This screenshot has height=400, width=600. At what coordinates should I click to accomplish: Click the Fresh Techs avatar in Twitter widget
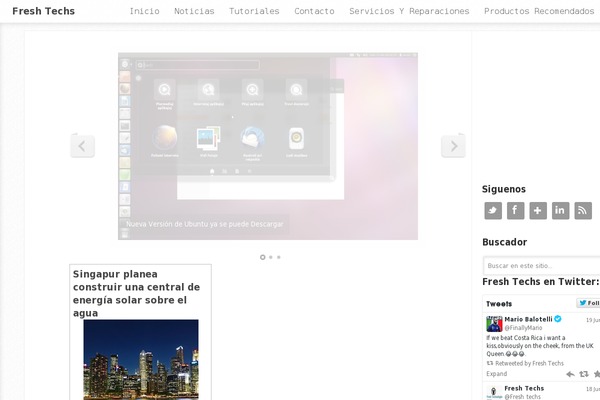point(494,393)
